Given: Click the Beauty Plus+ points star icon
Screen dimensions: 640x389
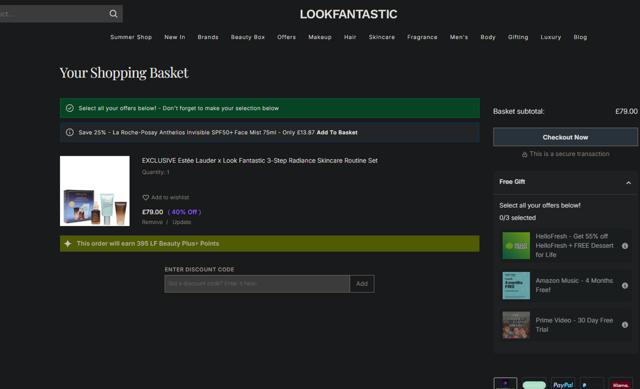Looking at the screenshot, I should point(68,243).
